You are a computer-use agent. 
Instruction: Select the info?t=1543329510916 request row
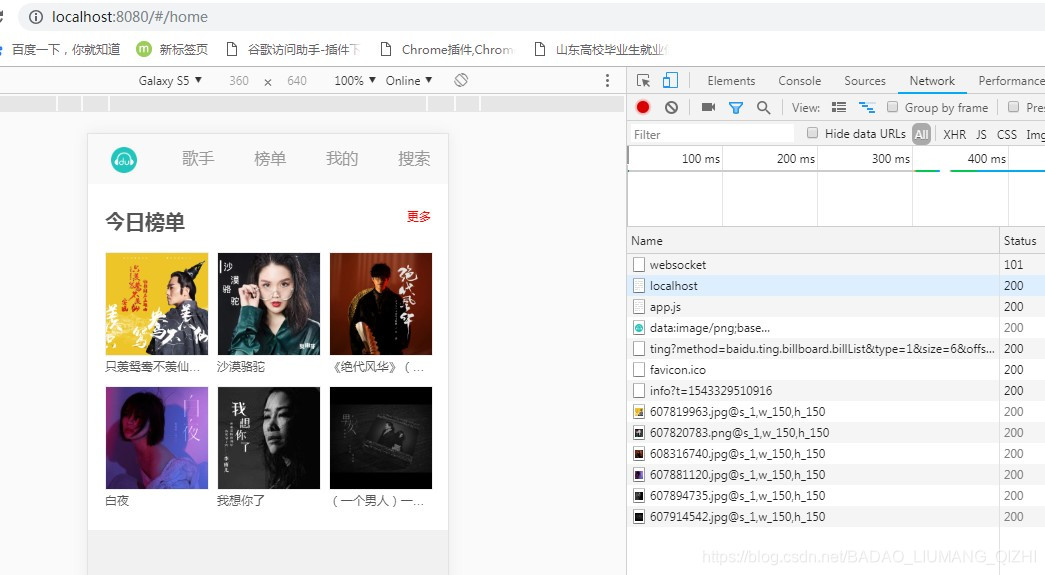pyautogui.click(x=836, y=390)
